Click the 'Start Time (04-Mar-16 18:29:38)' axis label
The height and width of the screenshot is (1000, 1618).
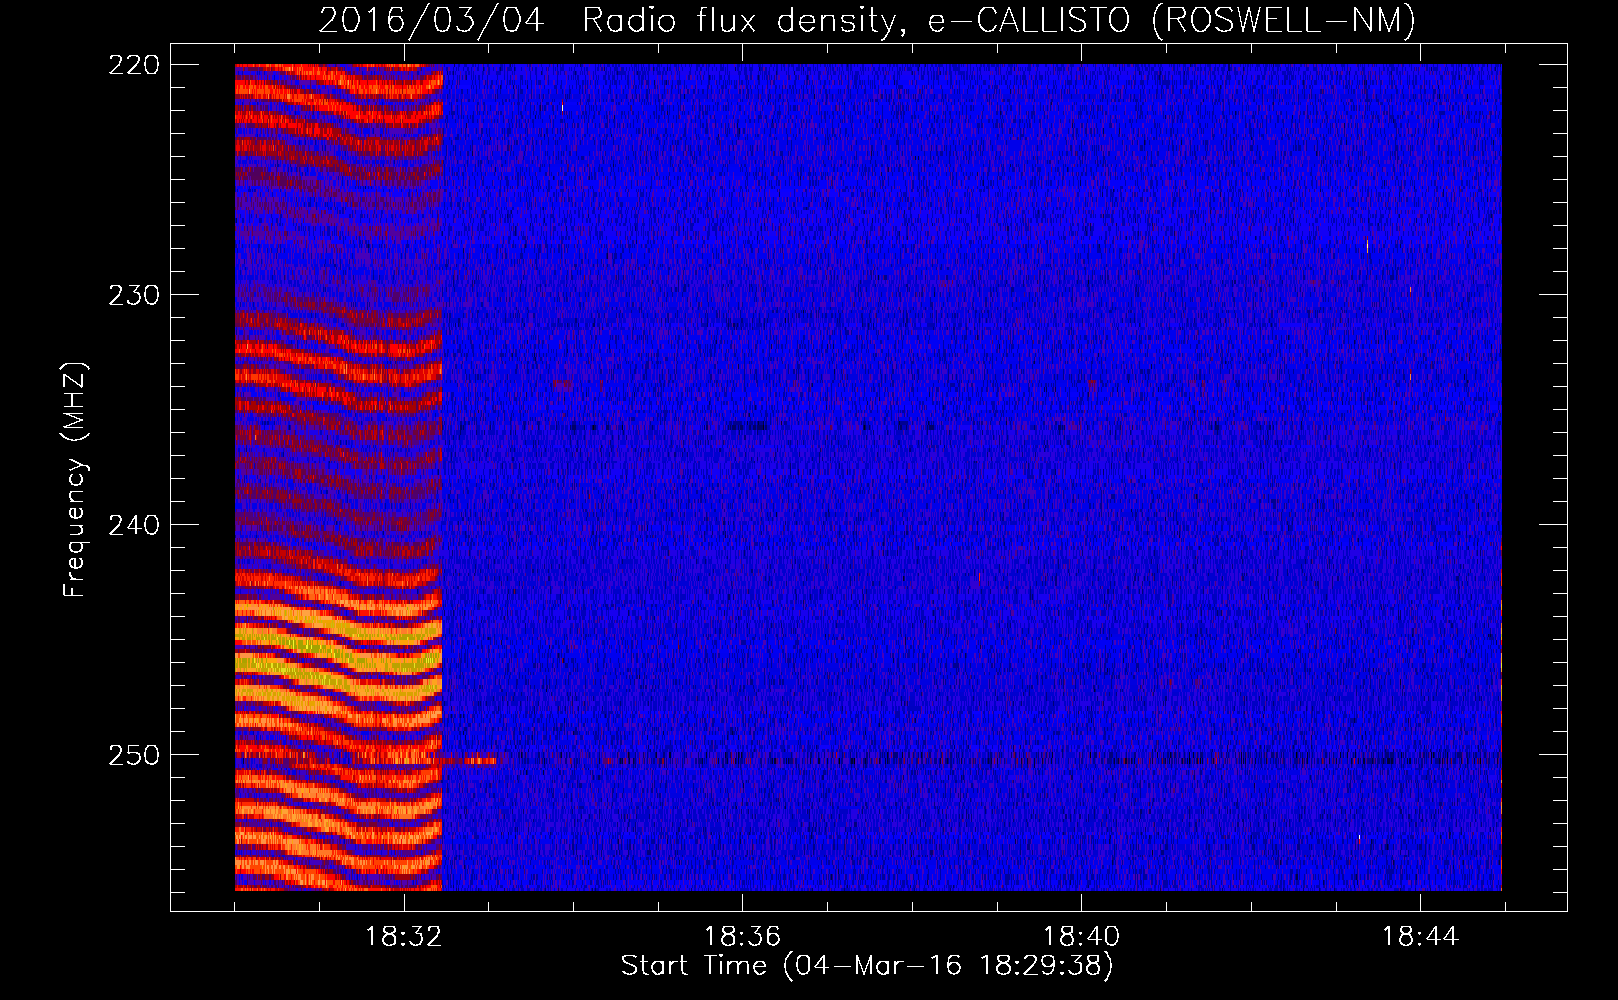coord(867,966)
